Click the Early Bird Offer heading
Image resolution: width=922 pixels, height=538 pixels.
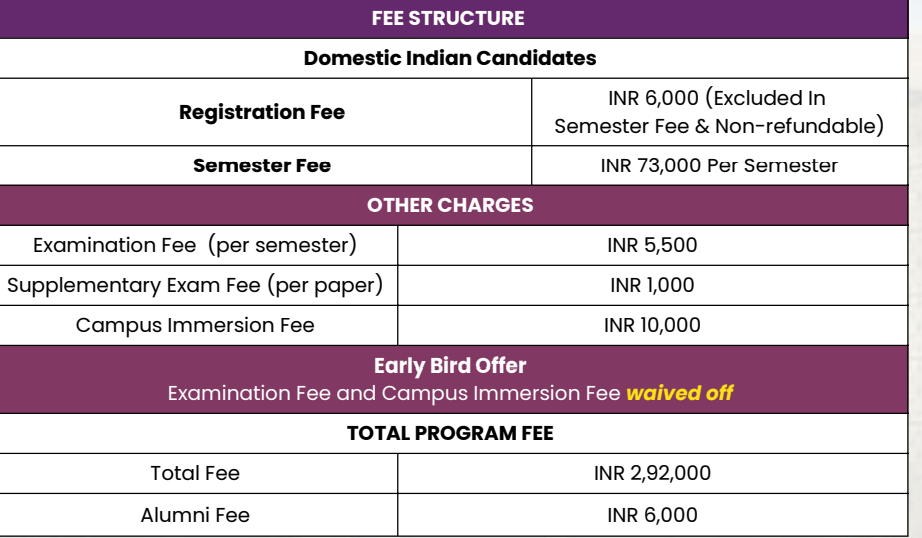[x=450, y=366]
